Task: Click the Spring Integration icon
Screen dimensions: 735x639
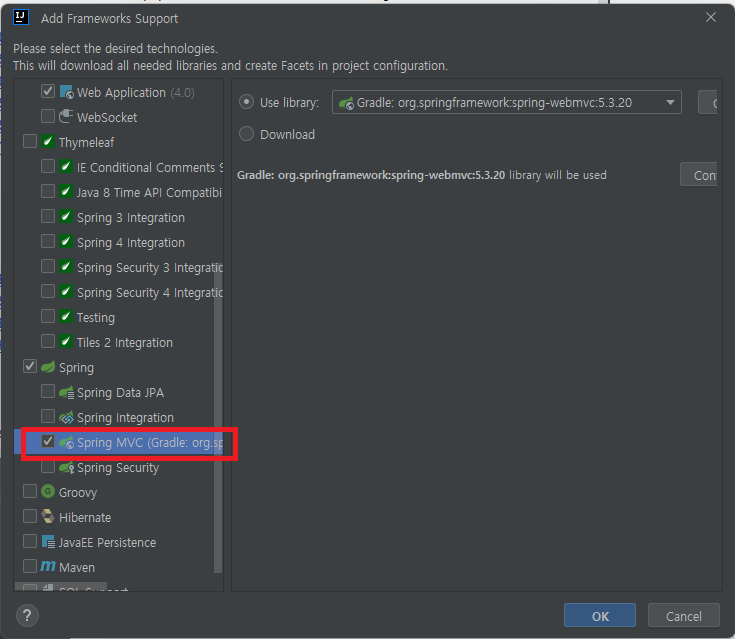Action: coord(67,417)
